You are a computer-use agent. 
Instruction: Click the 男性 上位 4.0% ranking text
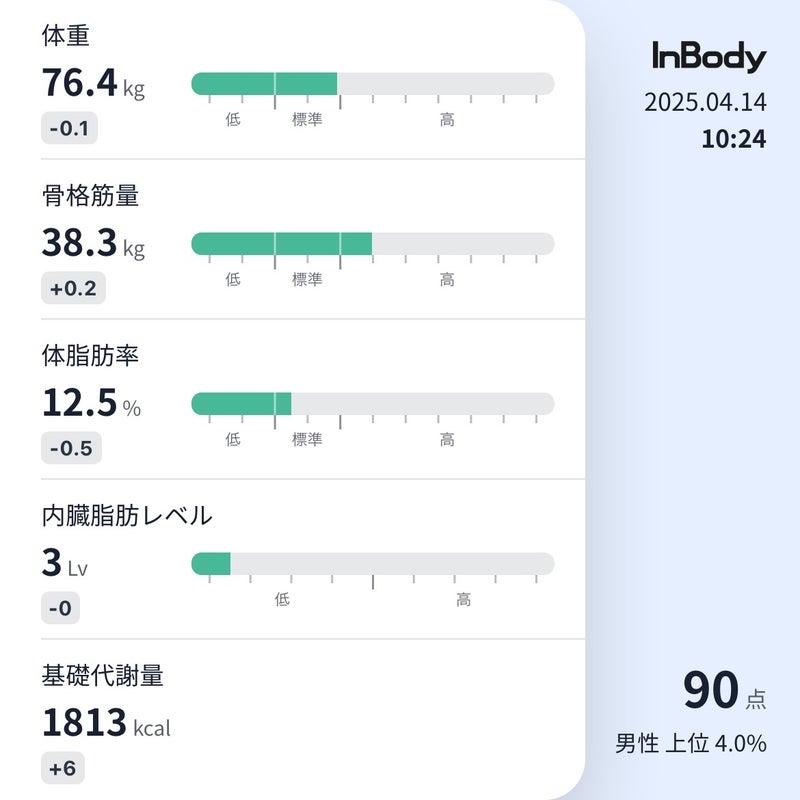coord(691,743)
